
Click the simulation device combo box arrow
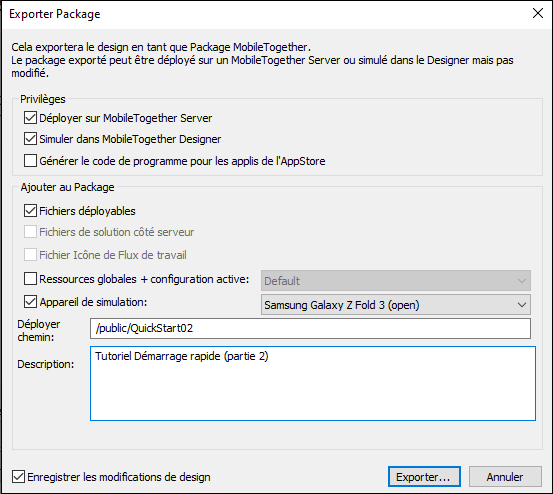pos(522,305)
